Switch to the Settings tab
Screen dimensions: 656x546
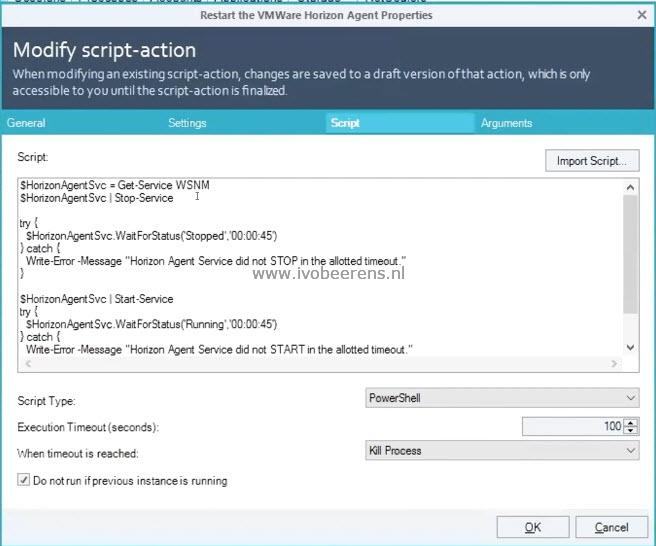coord(187,123)
